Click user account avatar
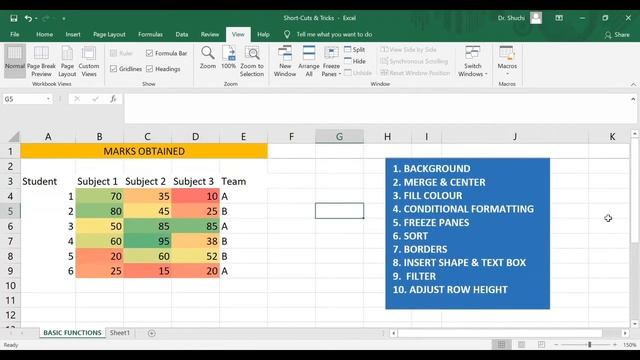The height and width of the screenshot is (360, 640). (536, 18)
